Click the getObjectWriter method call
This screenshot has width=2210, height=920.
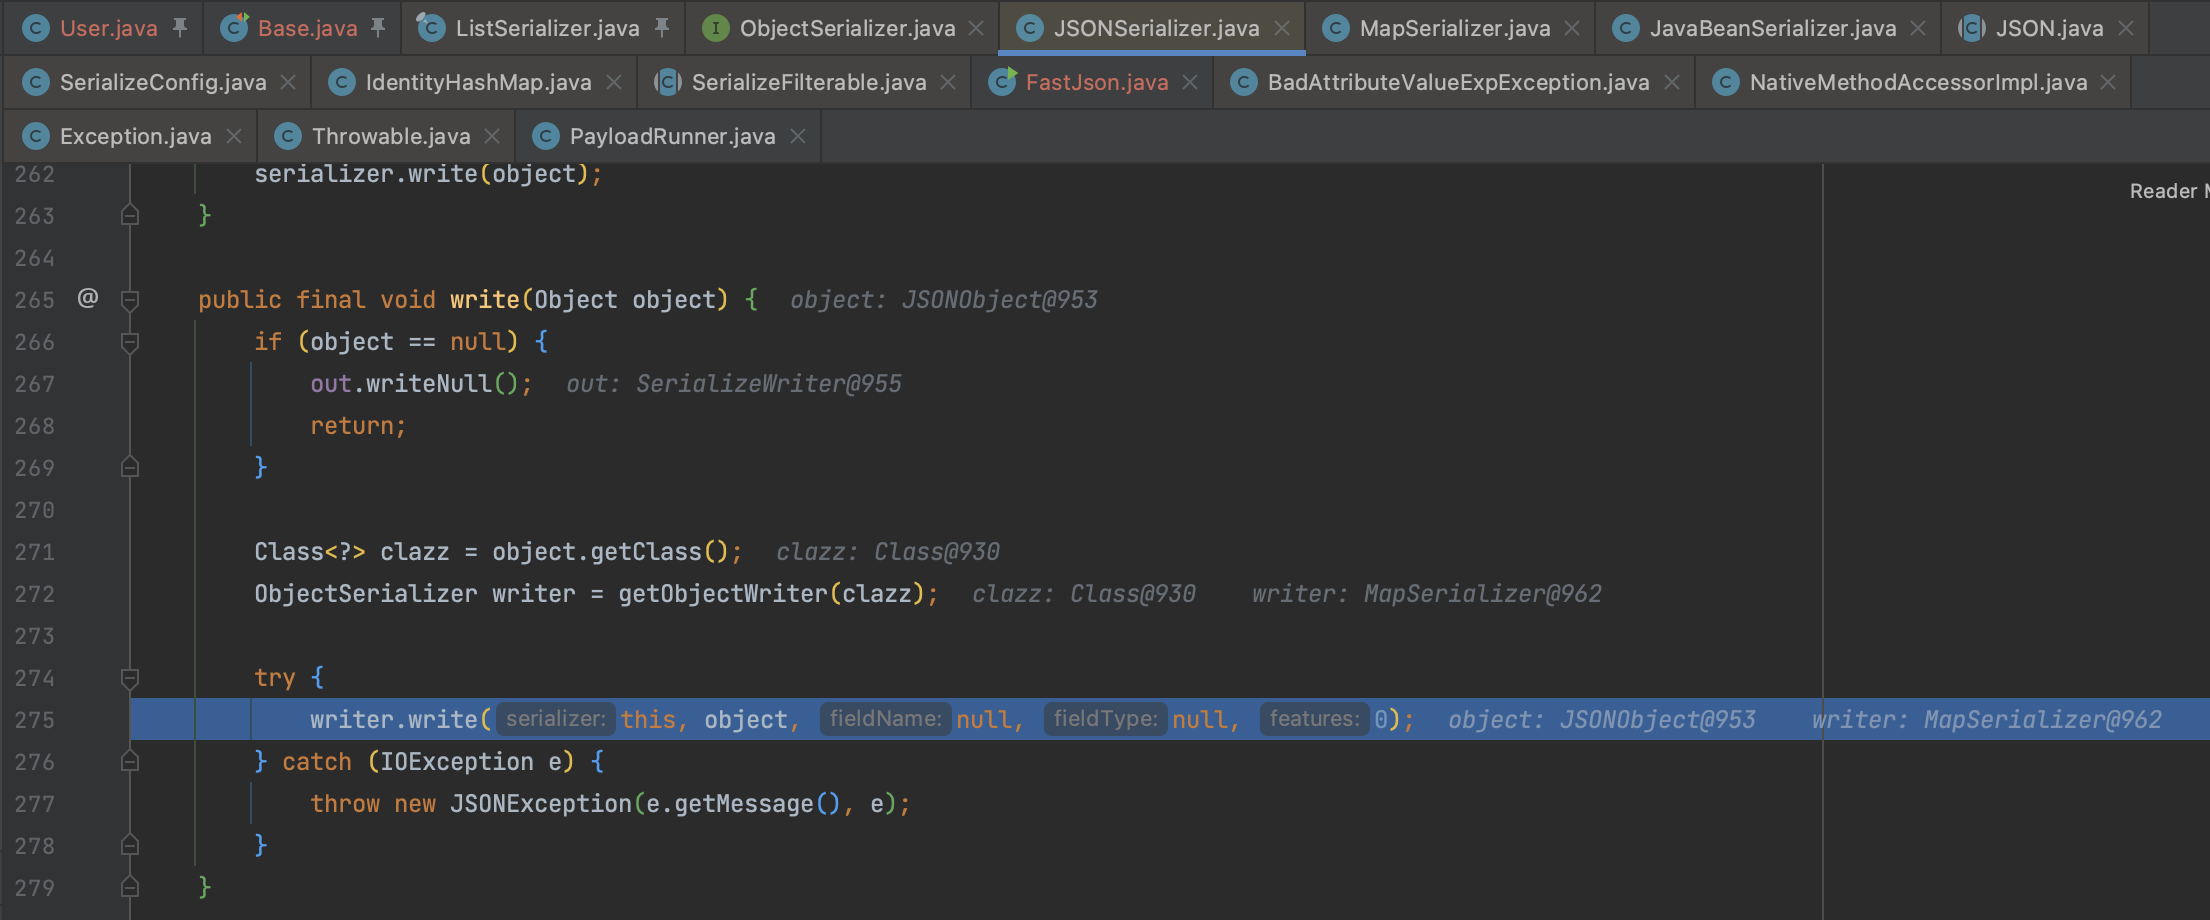(722, 594)
